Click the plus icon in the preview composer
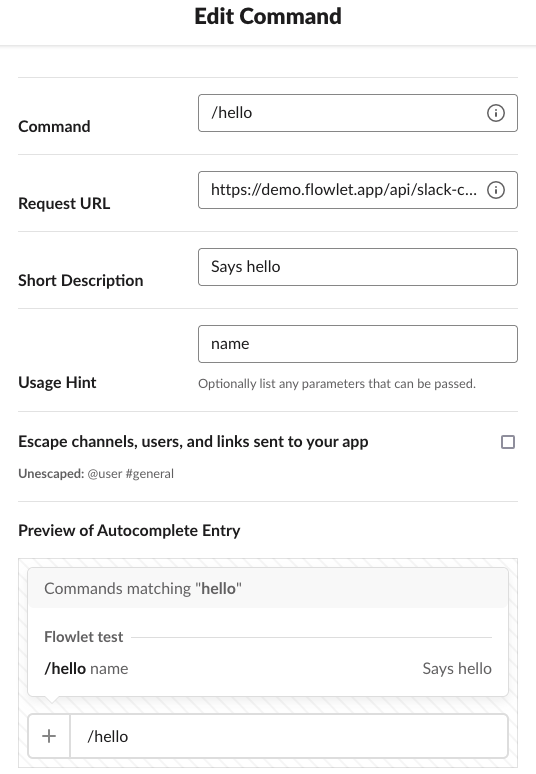536x774 pixels. (x=49, y=736)
